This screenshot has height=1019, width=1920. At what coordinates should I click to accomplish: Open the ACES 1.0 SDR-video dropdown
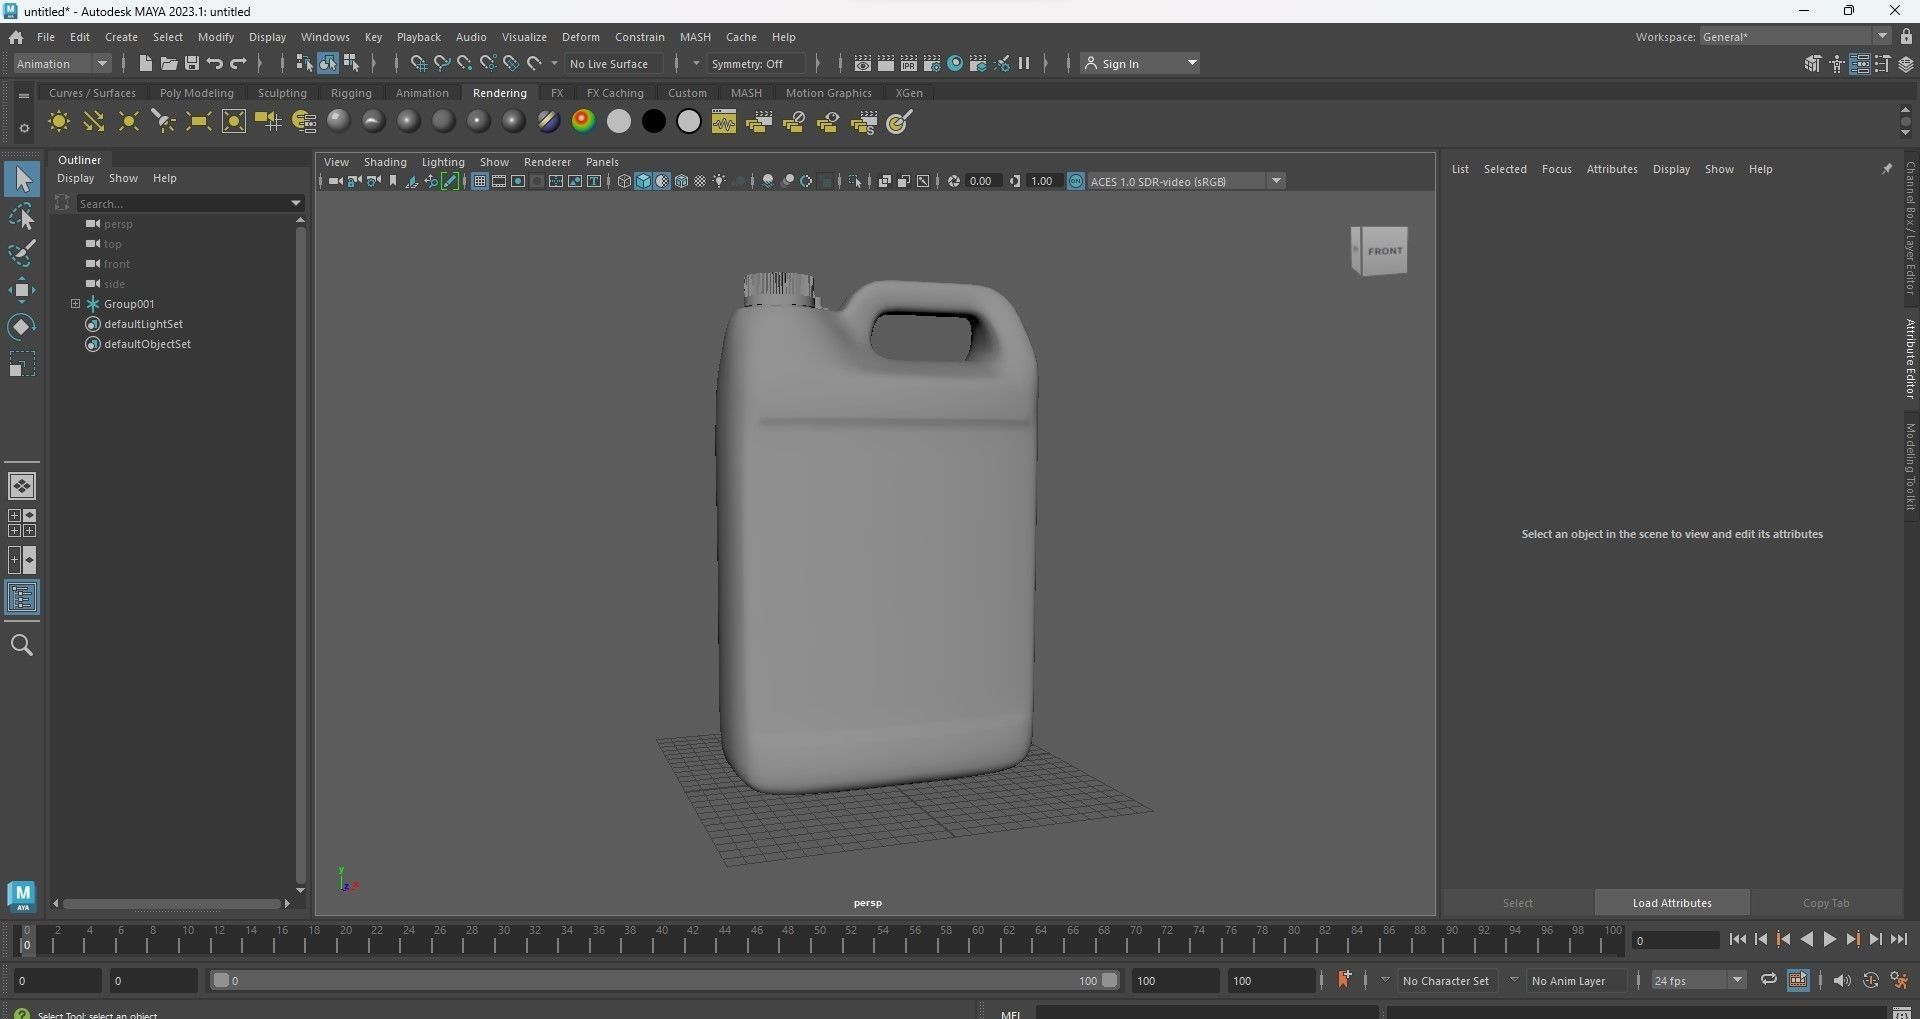[x=1186, y=181]
